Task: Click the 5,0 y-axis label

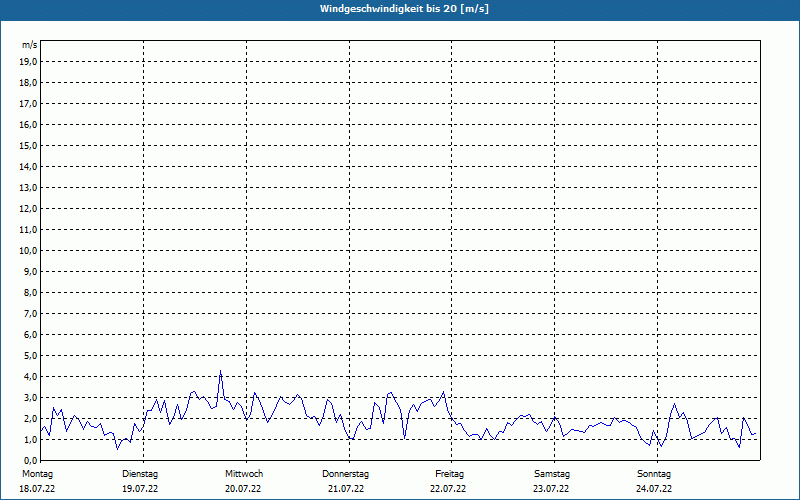Action: 32,356
